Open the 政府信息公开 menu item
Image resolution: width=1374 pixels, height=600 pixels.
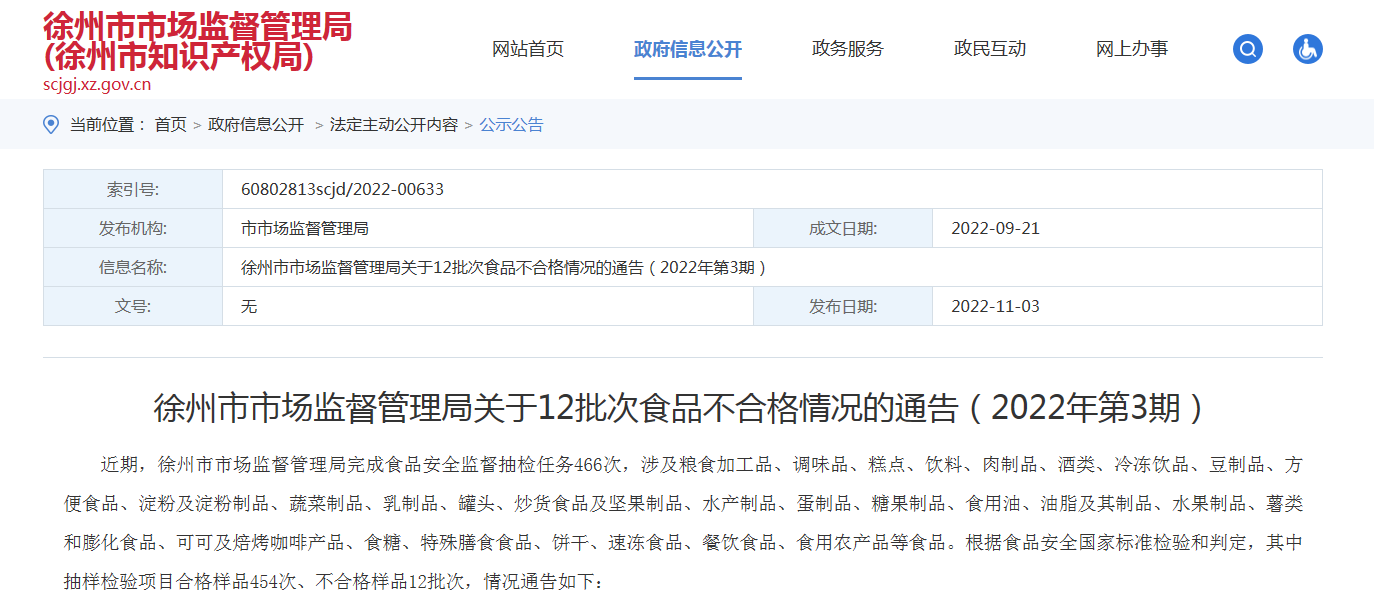point(688,49)
